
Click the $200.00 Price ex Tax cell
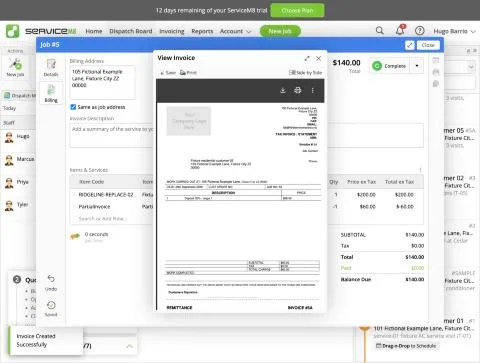(x=366, y=195)
